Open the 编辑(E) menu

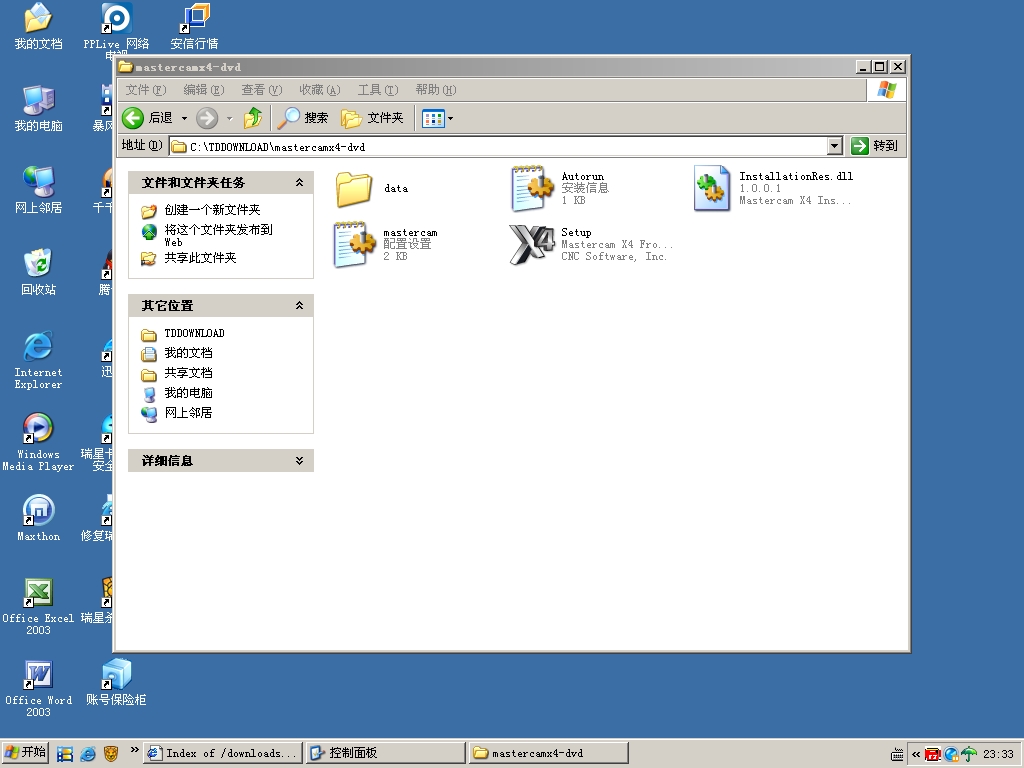pyautogui.click(x=204, y=90)
